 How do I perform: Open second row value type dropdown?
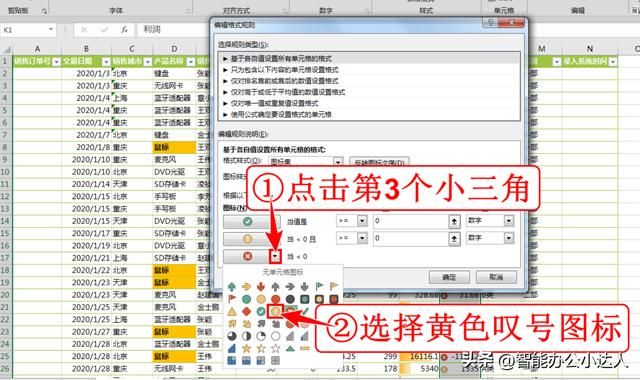click(509, 238)
